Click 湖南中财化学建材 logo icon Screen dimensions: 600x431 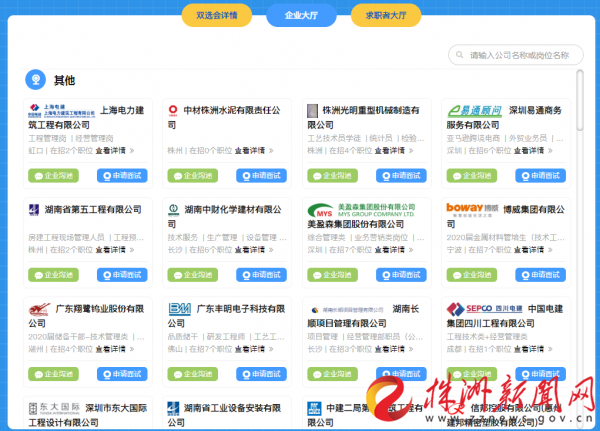[x=173, y=210]
